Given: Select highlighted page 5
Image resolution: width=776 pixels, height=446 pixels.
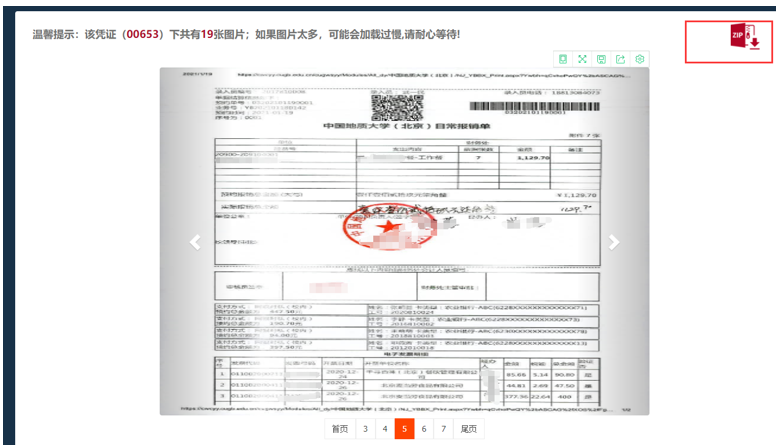Looking at the screenshot, I should 404,429.
